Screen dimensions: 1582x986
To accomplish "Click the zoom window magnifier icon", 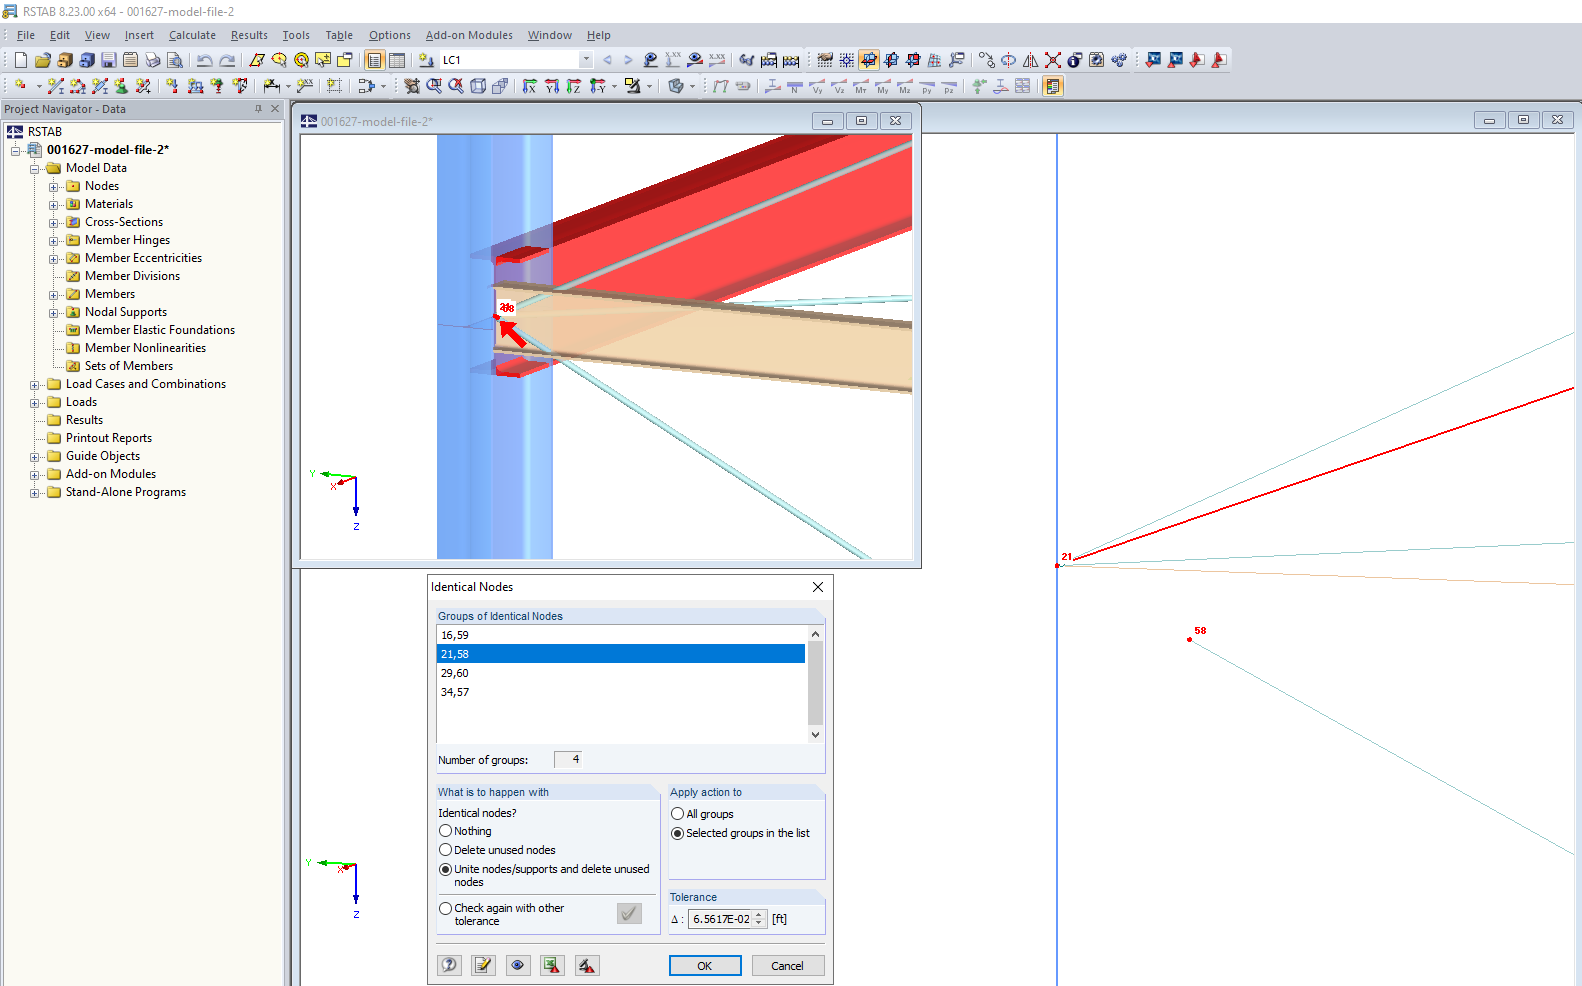I will tap(434, 86).
